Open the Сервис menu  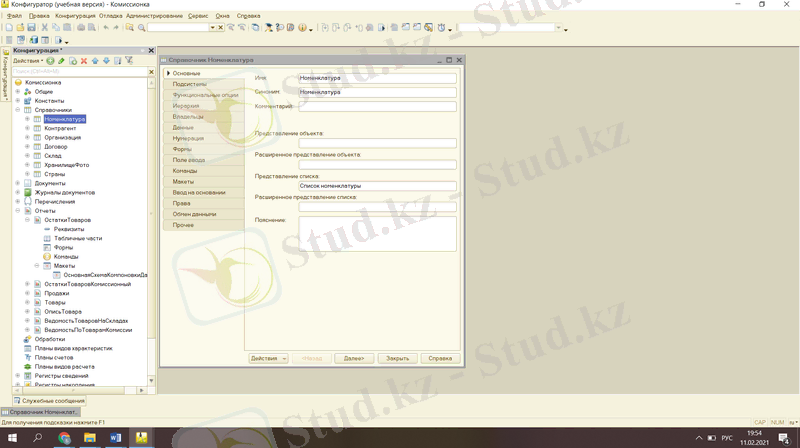coord(198,16)
